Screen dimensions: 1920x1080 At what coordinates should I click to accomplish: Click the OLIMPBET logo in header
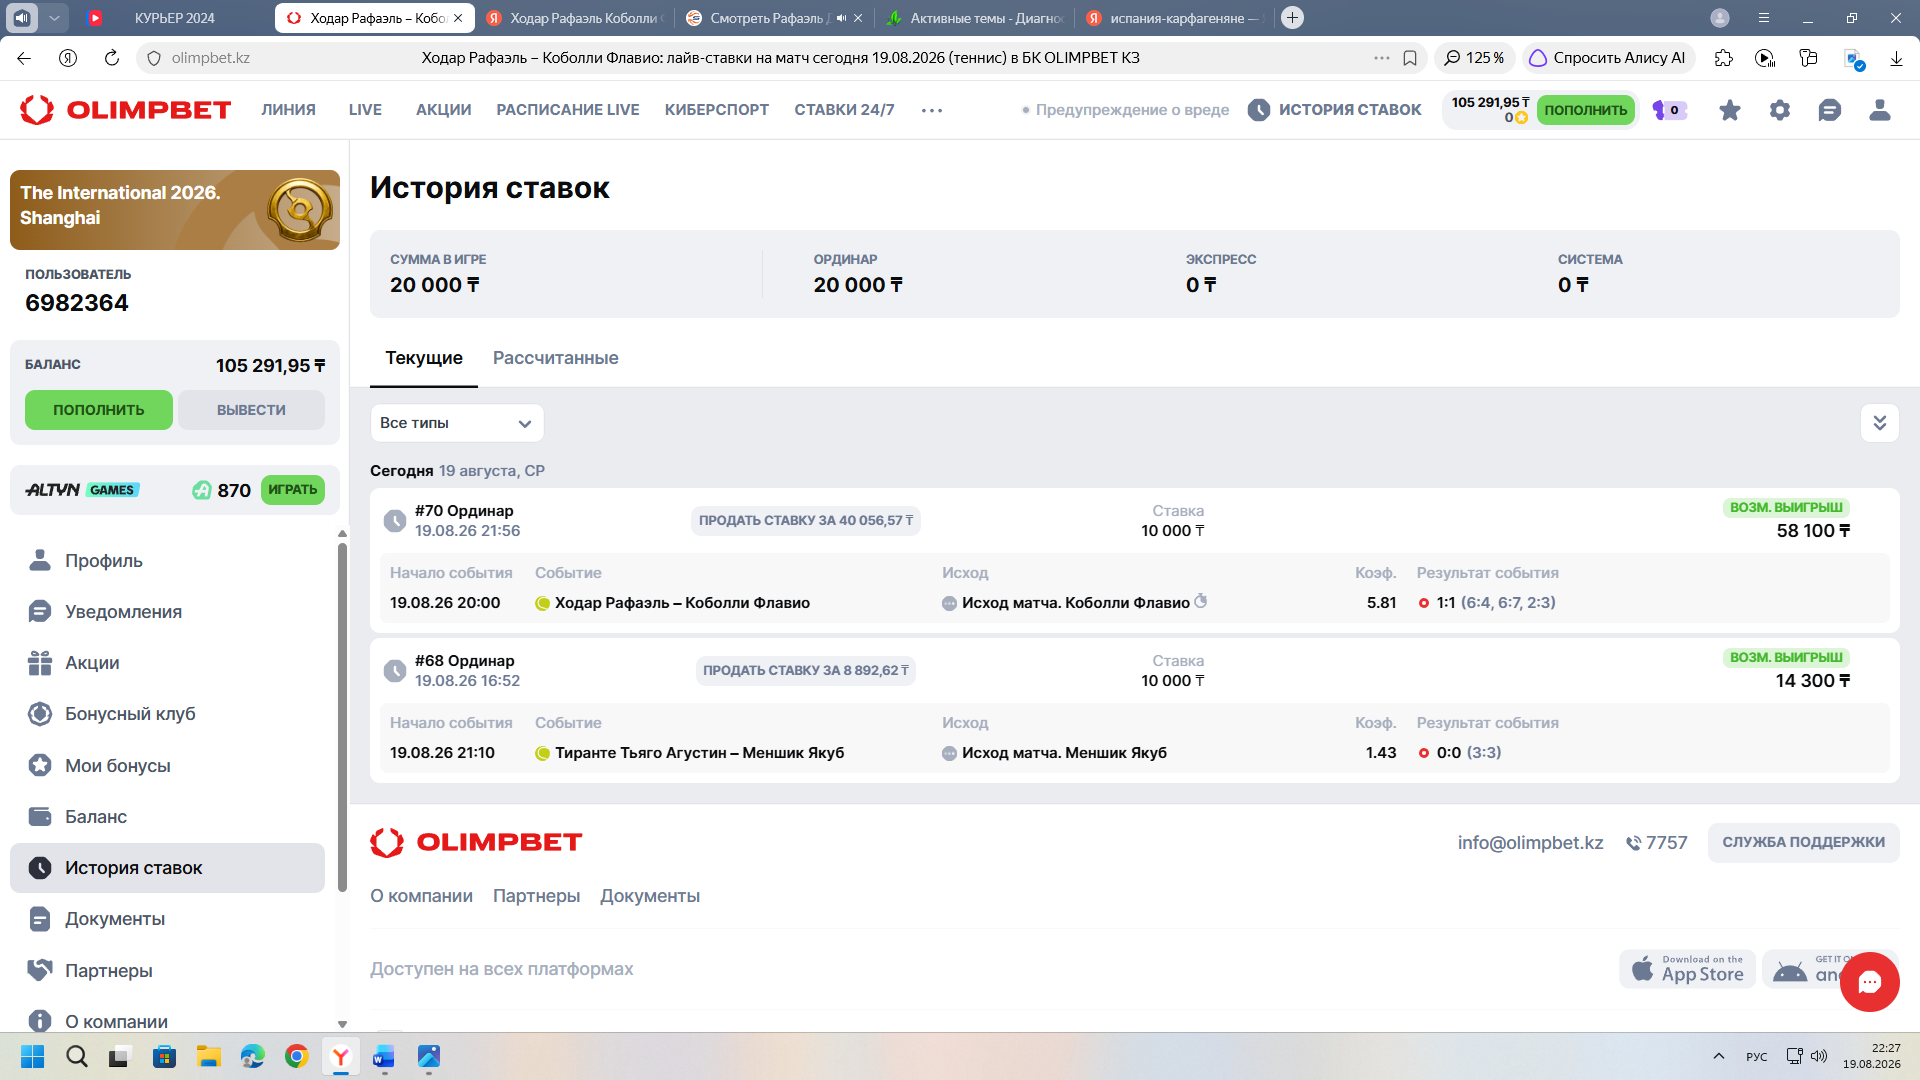click(126, 110)
